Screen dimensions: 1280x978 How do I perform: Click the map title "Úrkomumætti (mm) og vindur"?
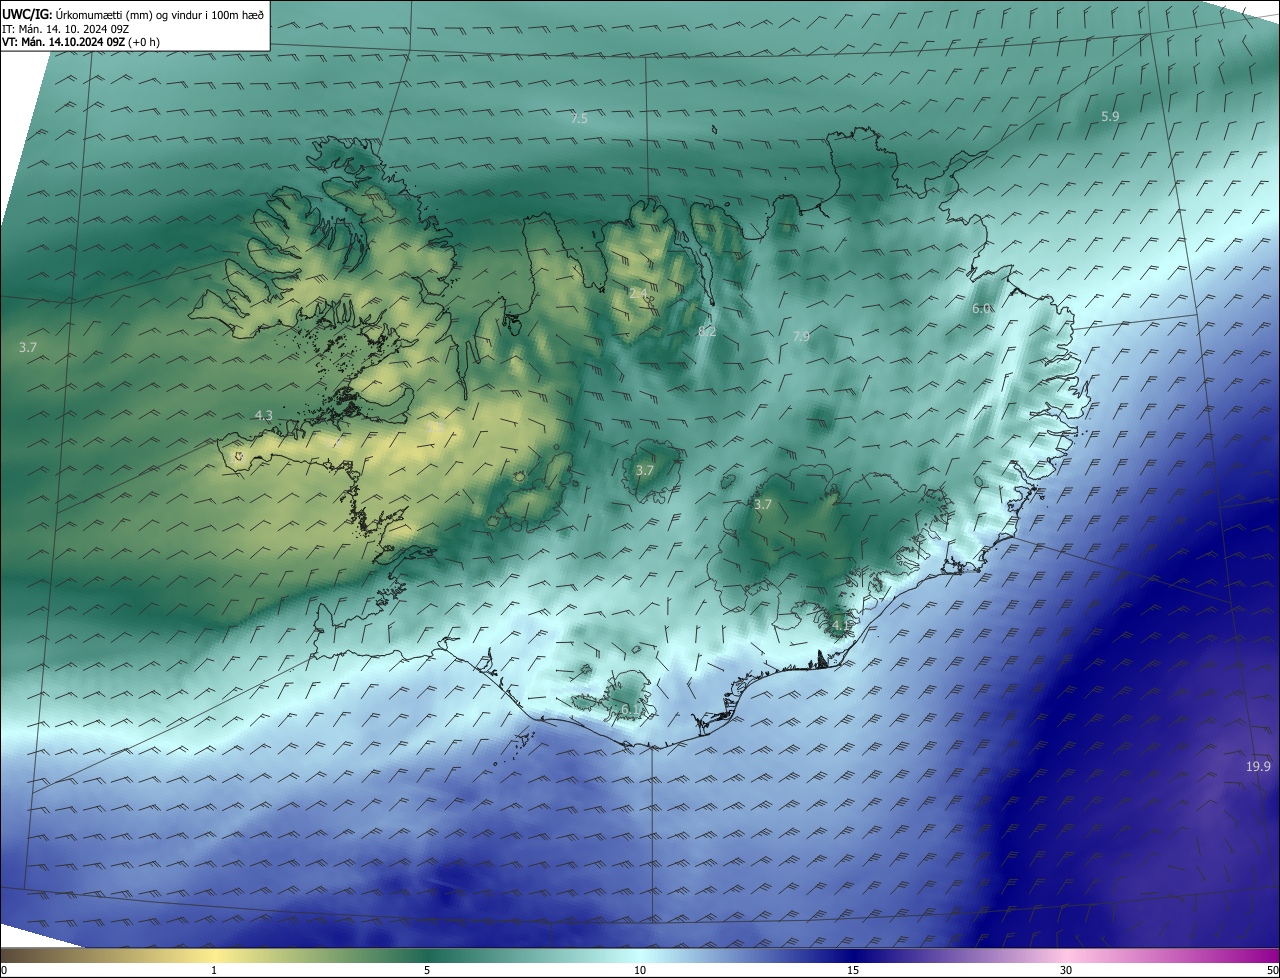point(131,16)
